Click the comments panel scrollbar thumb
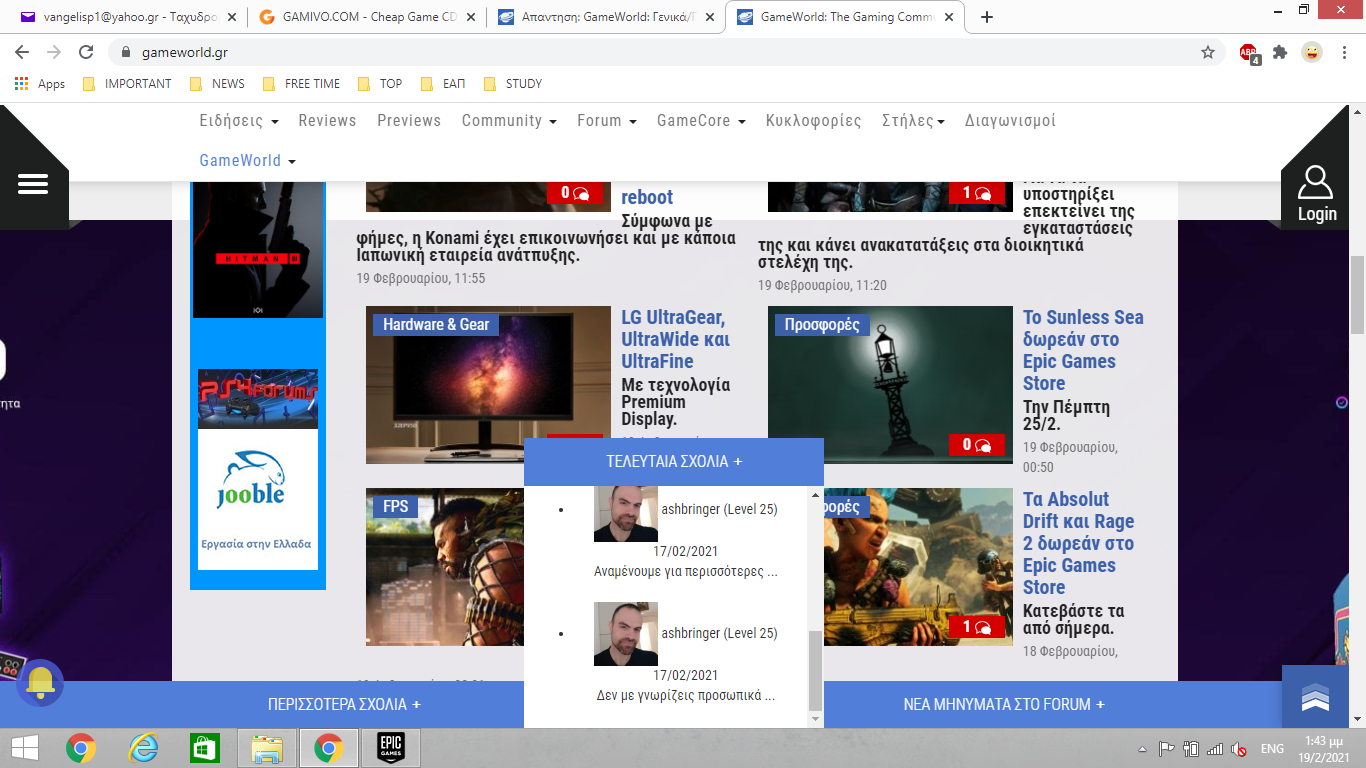Image resolution: width=1366 pixels, height=768 pixels. tap(815, 670)
